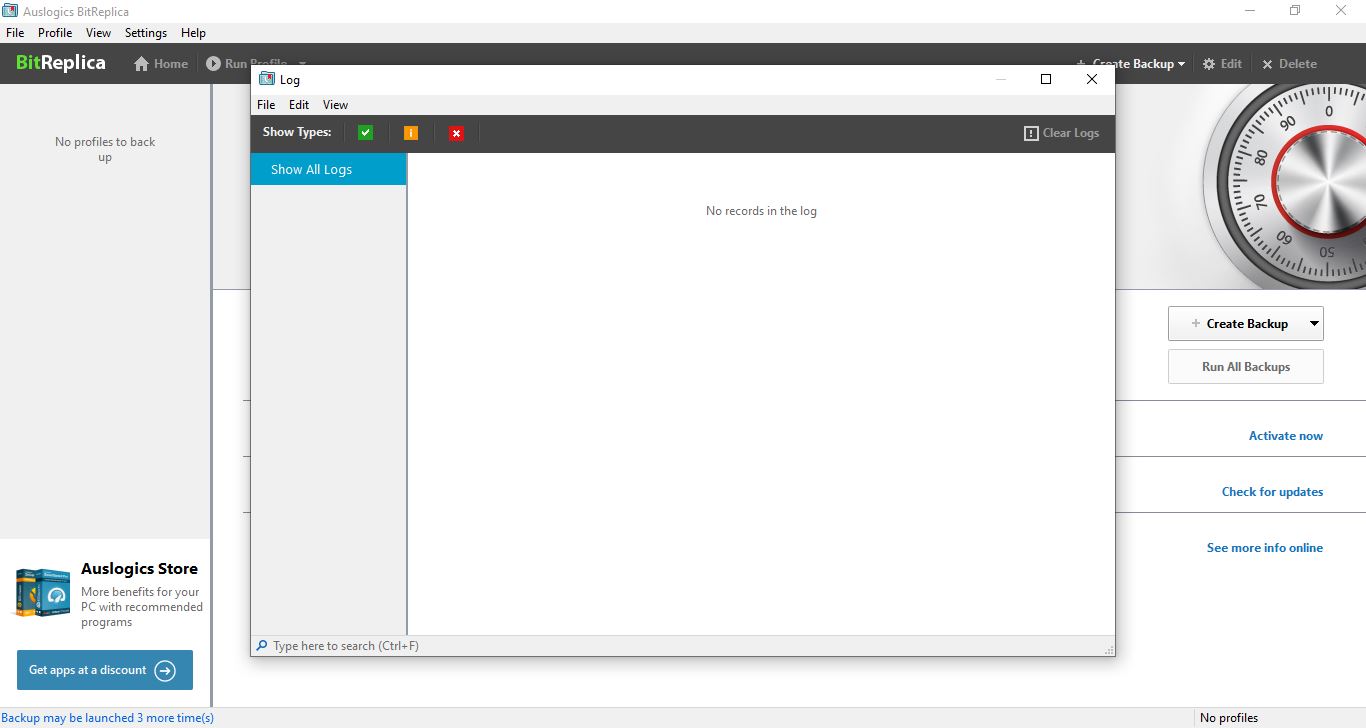Image resolution: width=1366 pixels, height=728 pixels.
Task: Expand the Create Backup button arrow
Action: click(x=1315, y=324)
